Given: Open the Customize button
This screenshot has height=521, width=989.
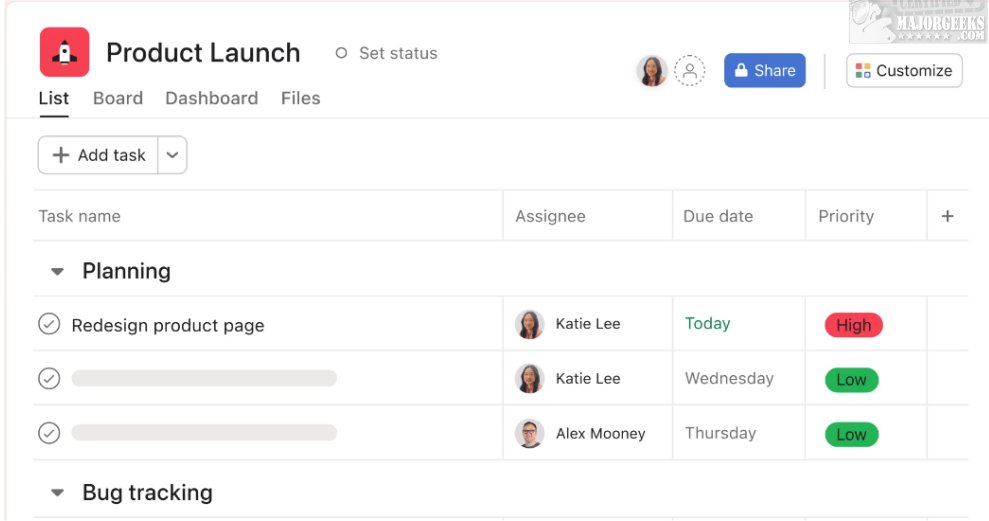Looking at the screenshot, I should (904, 71).
